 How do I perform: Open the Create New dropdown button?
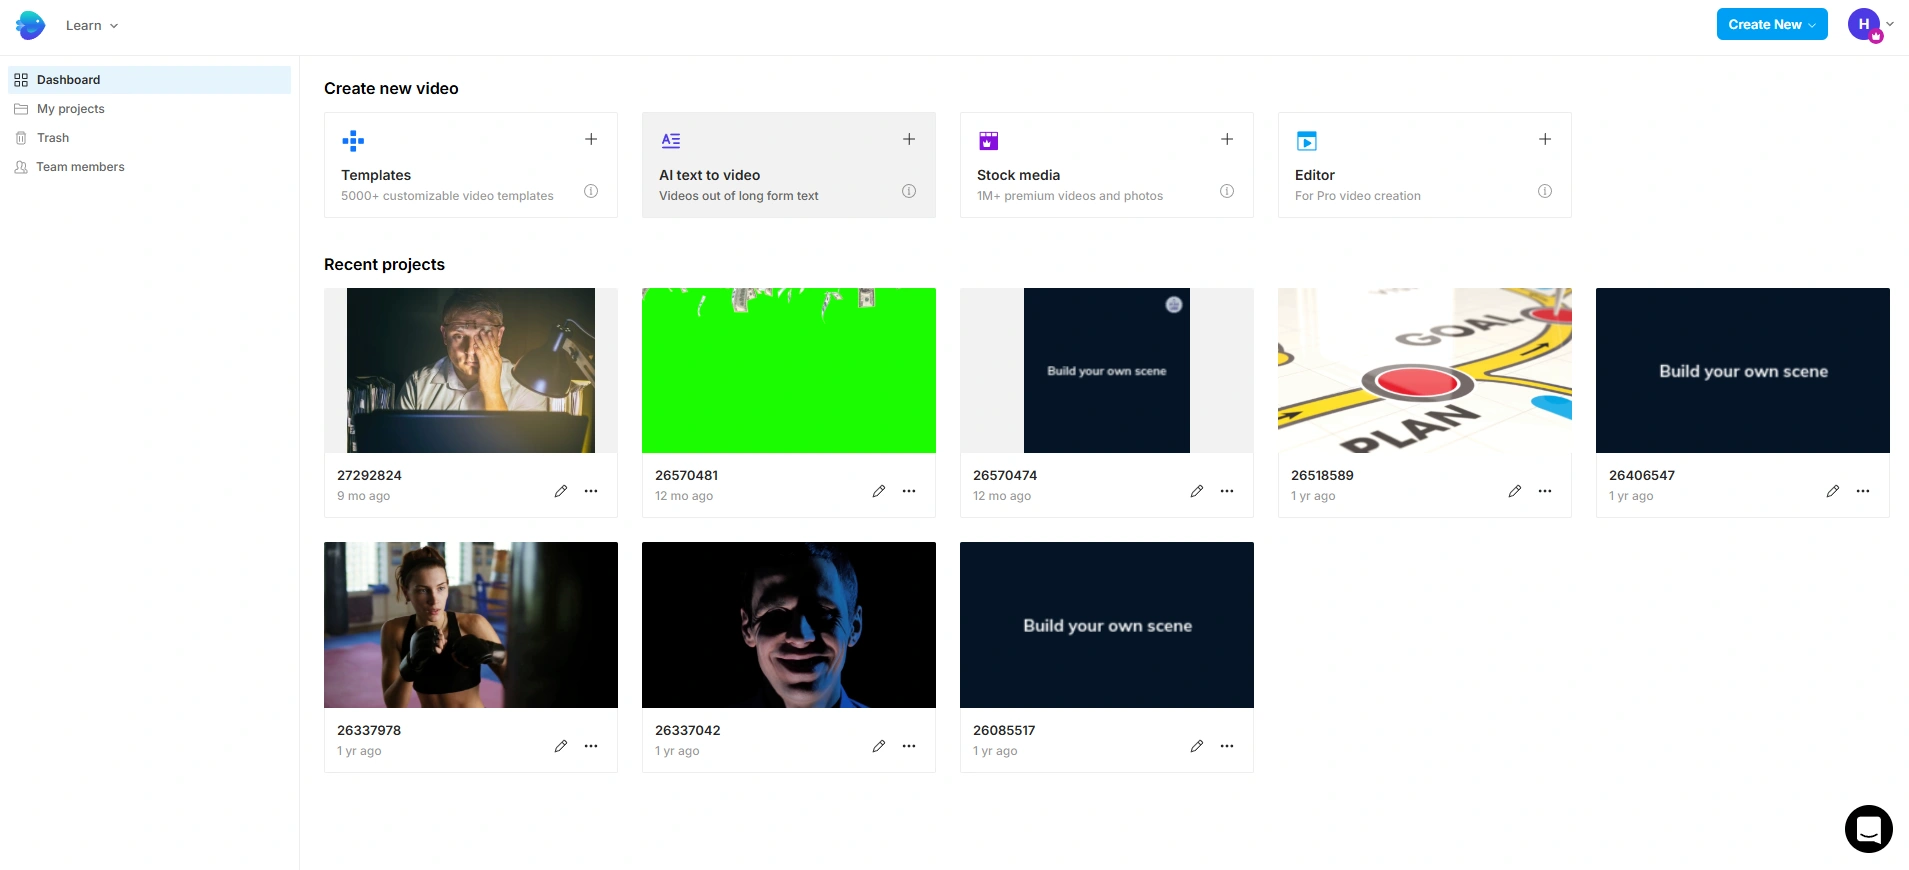pos(1772,24)
